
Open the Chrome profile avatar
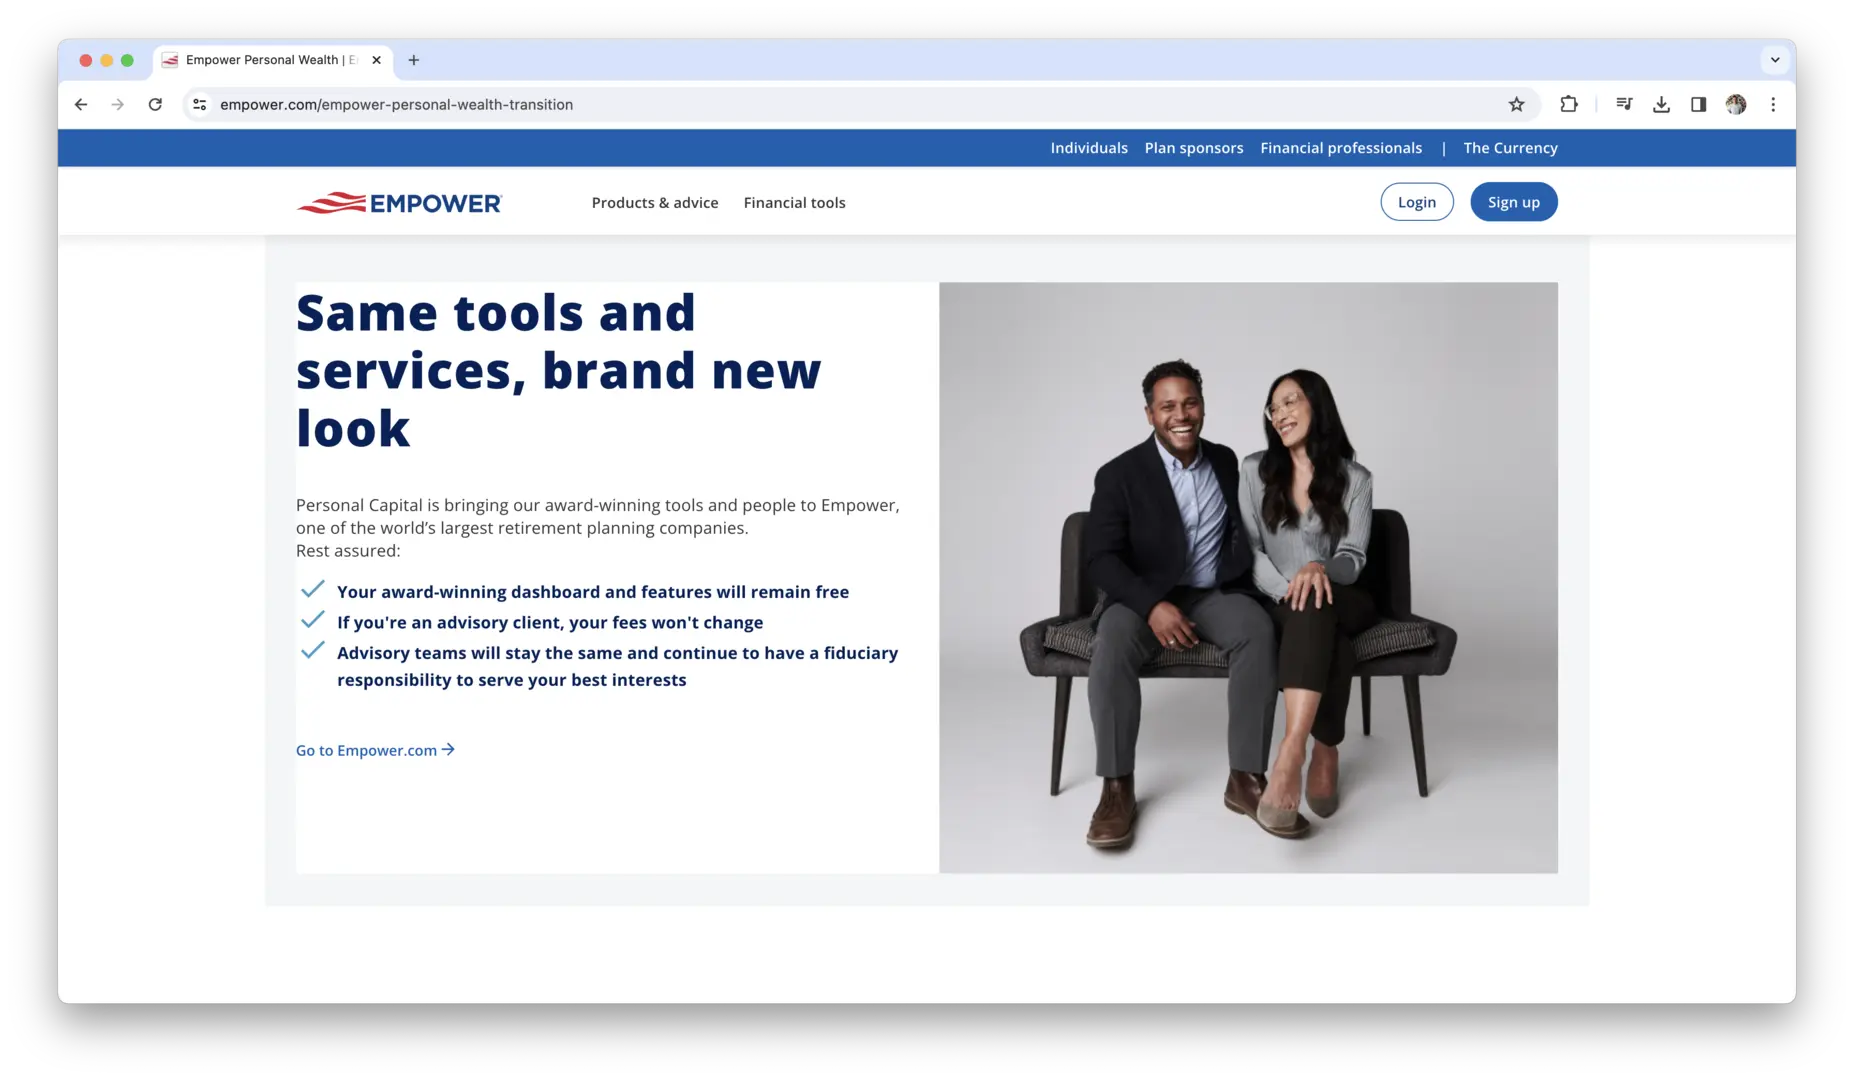click(x=1736, y=104)
